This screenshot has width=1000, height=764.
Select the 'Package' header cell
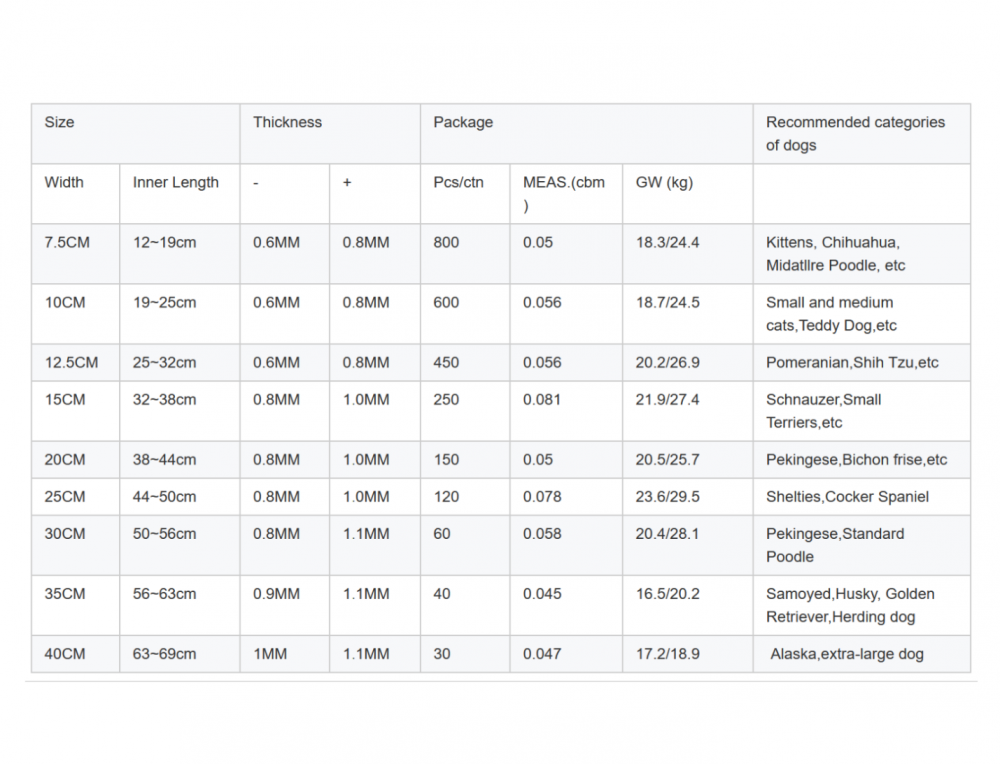(586, 134)
